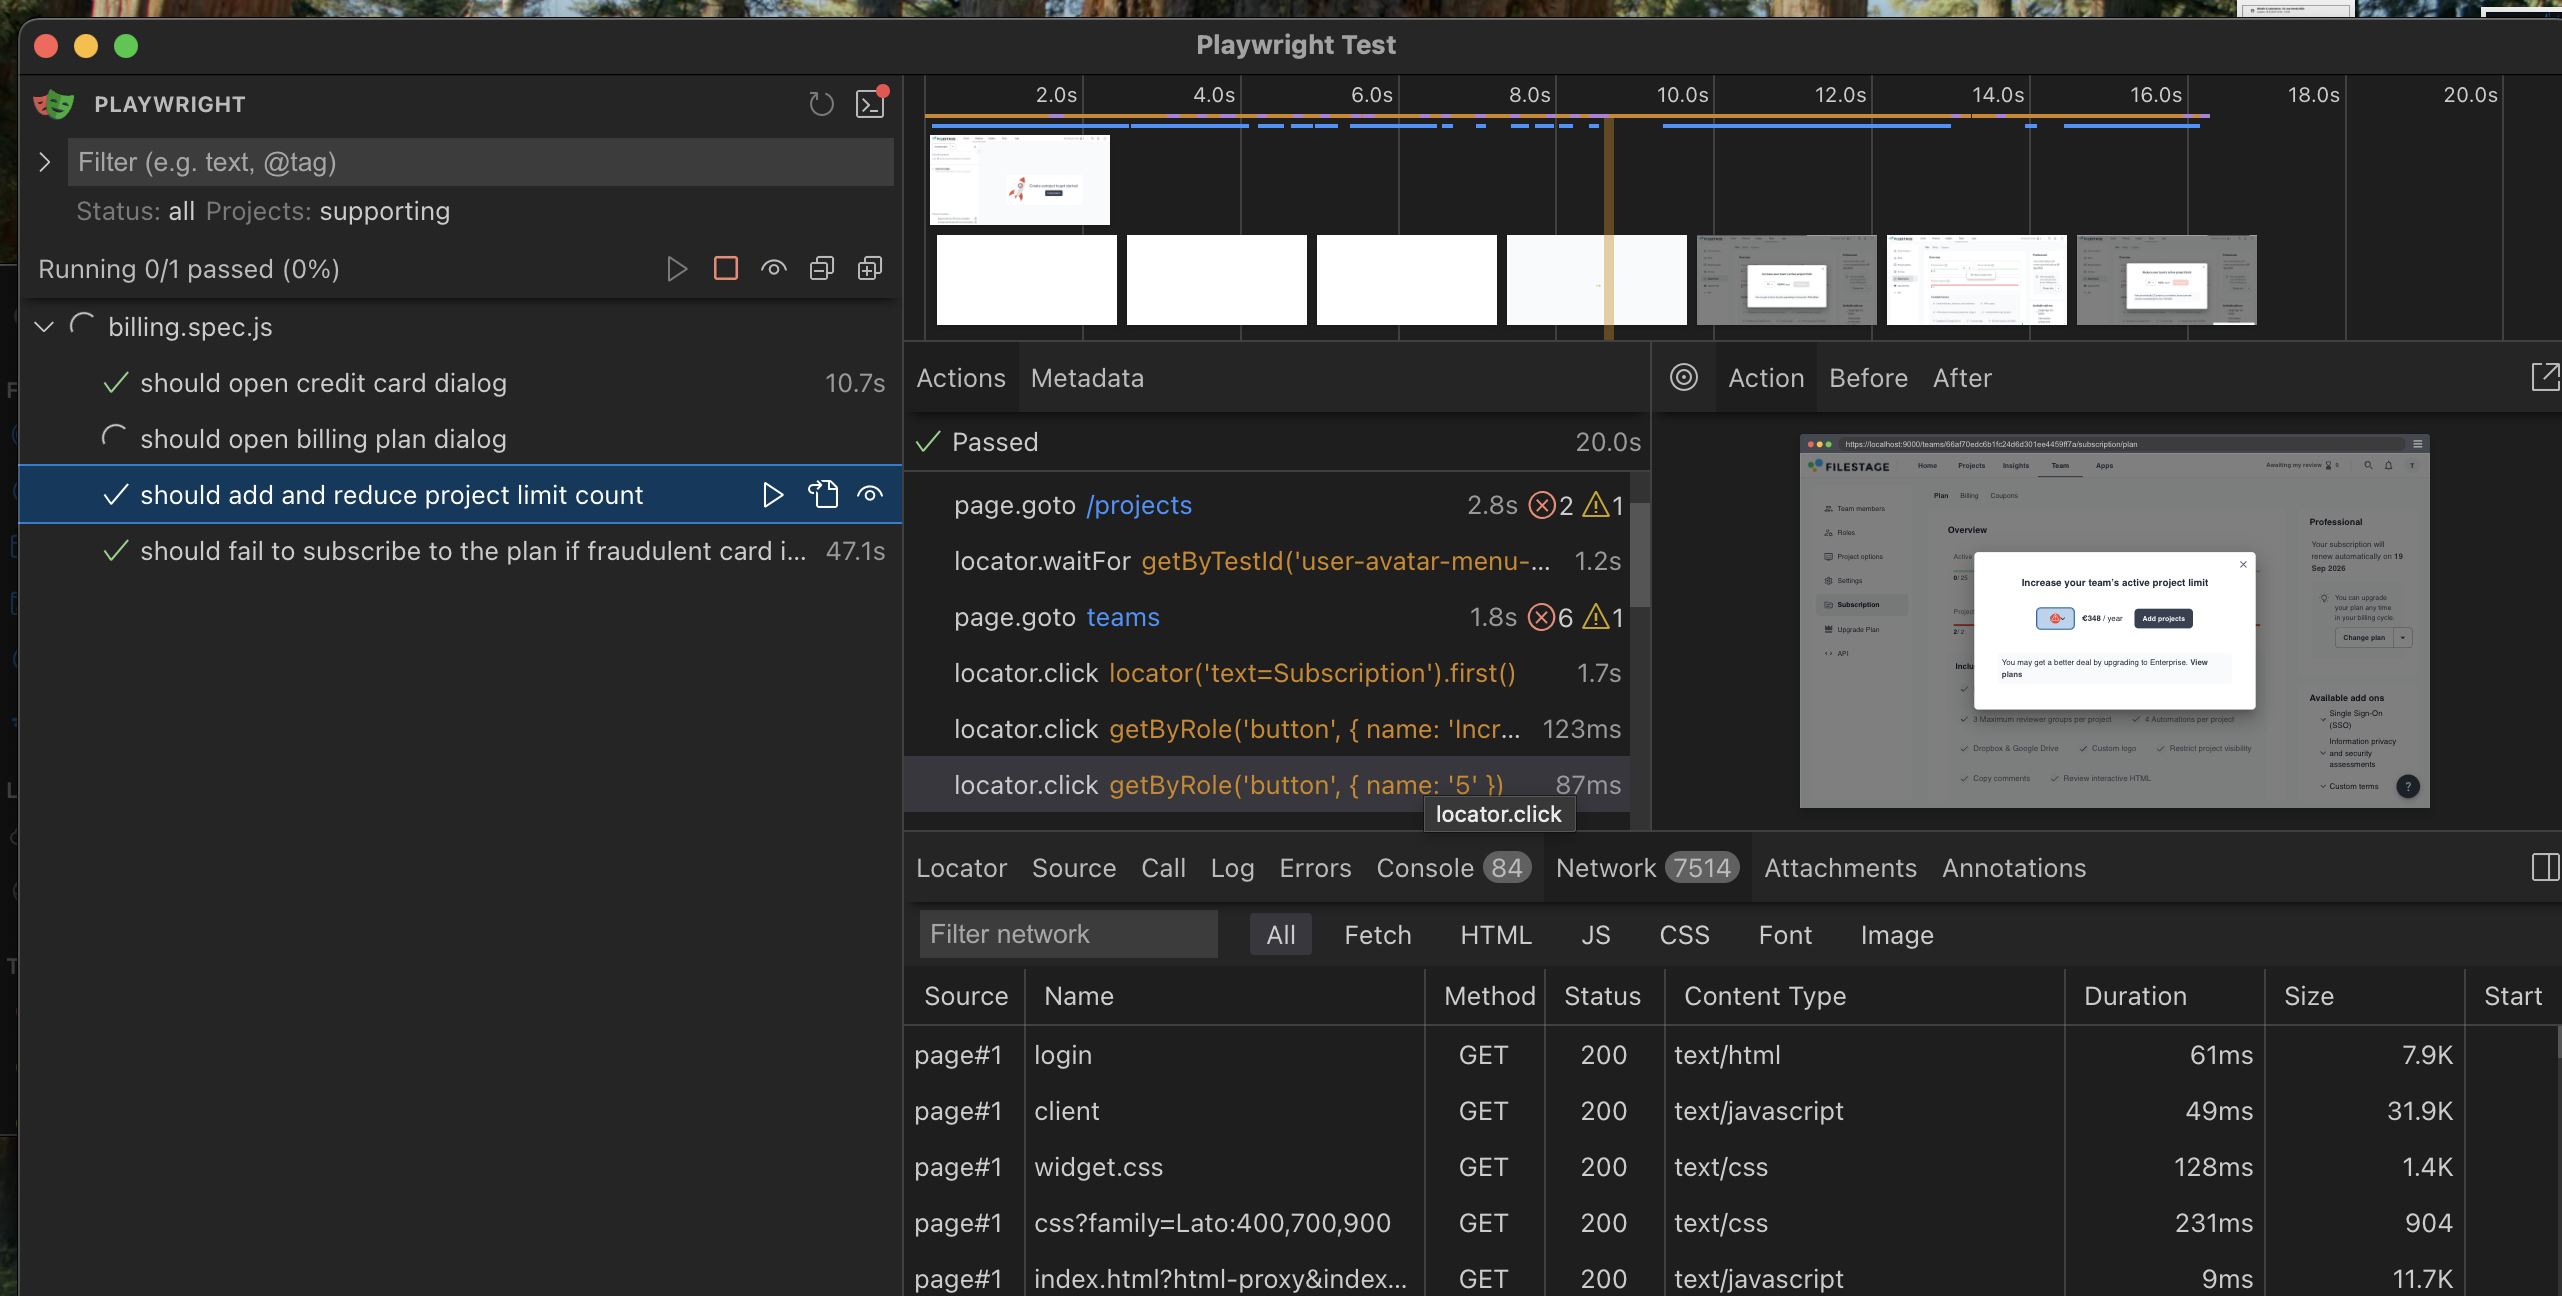This screenshot has height=1296, width=2562.
Task: Click the pick locator target icon
Action: point(1684,378)
